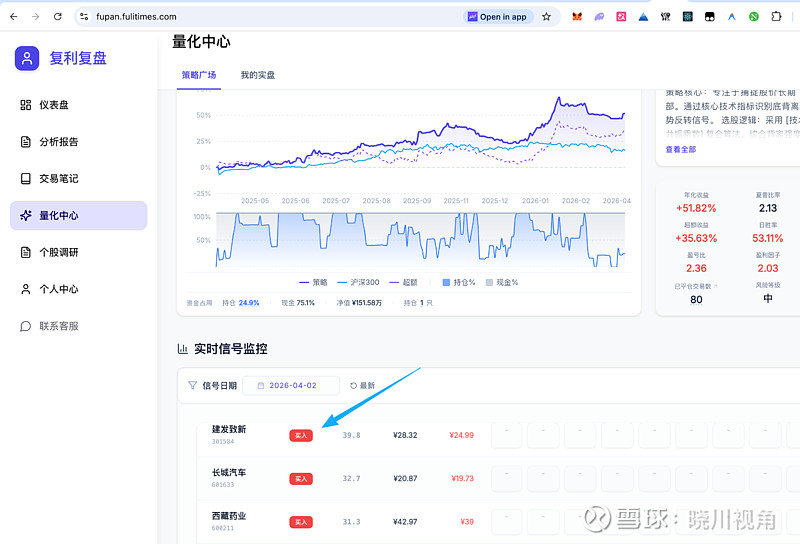The height and width of the screenshot is (544, 800).
Task: Open 个股调研 in sidebar
Action: [79, 252]
